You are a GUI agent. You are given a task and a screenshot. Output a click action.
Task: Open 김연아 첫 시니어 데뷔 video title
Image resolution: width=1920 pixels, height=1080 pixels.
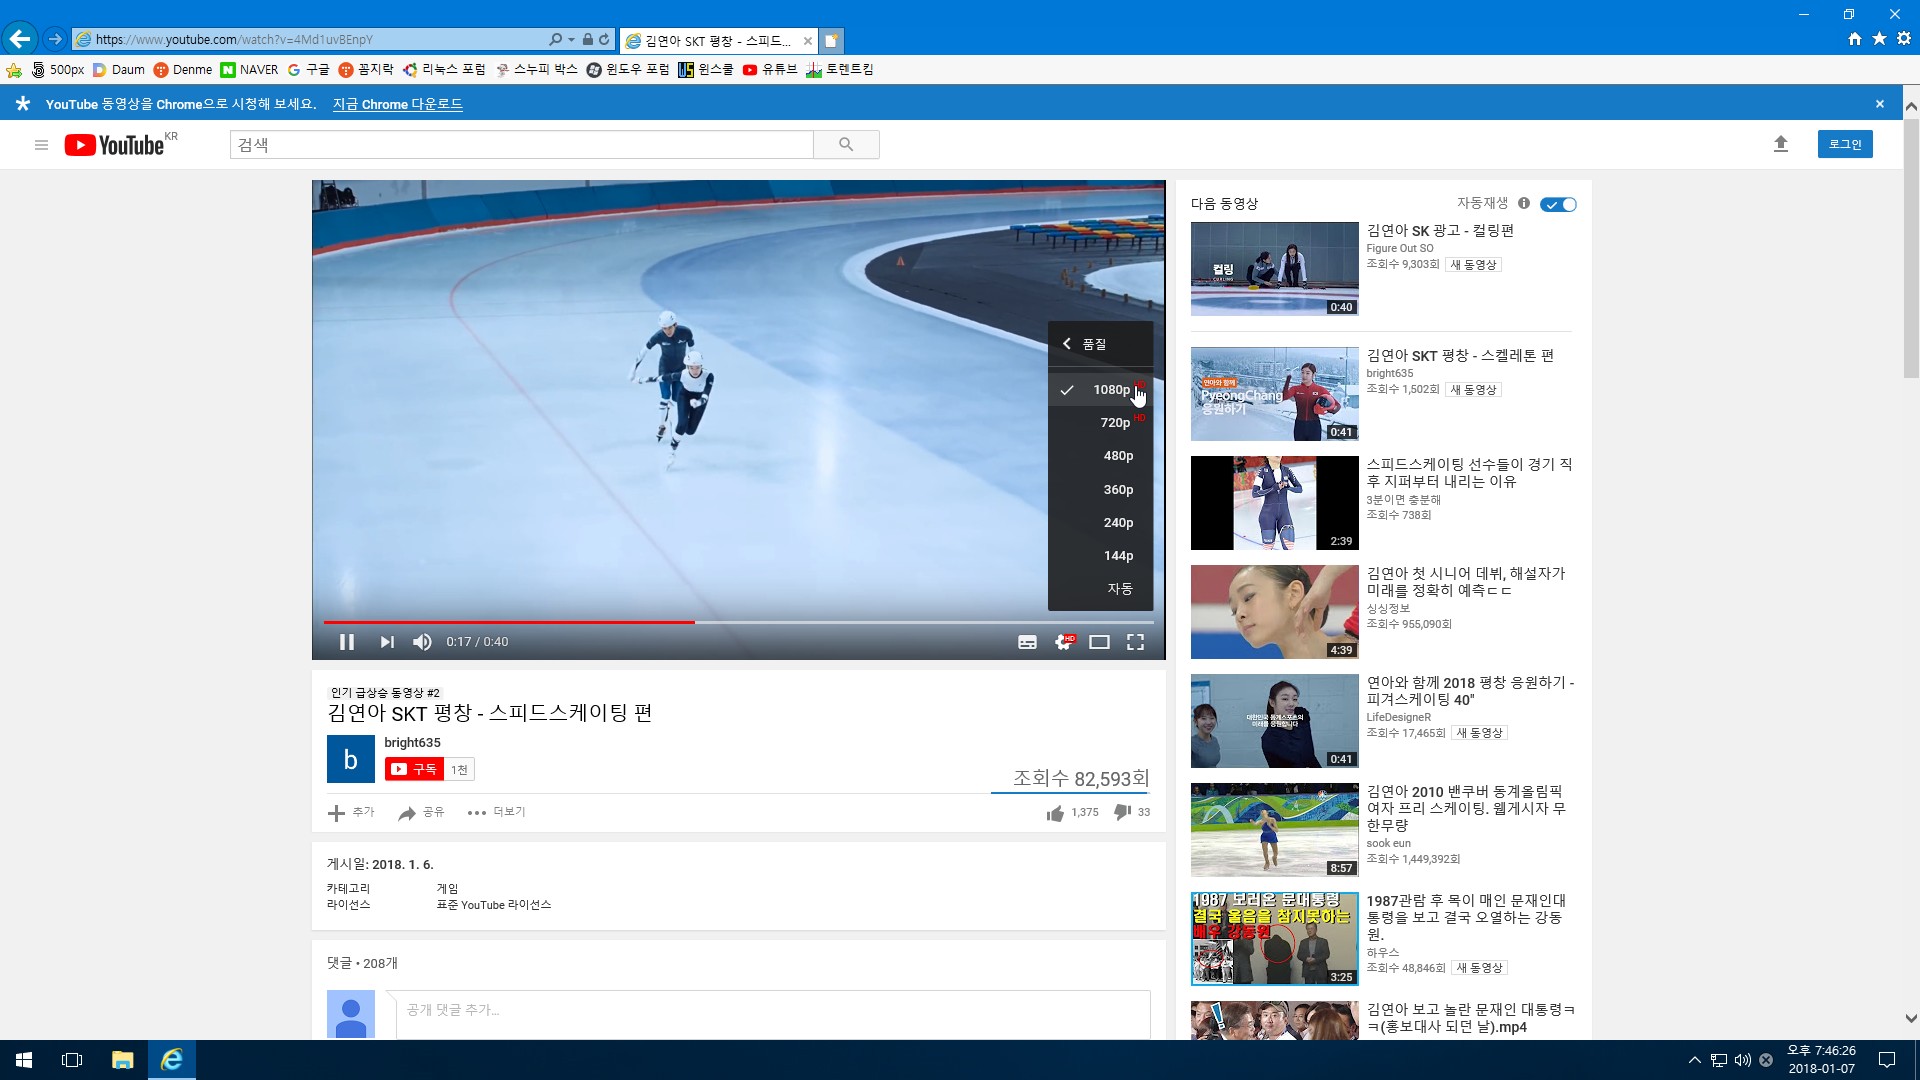point(1466,582)
